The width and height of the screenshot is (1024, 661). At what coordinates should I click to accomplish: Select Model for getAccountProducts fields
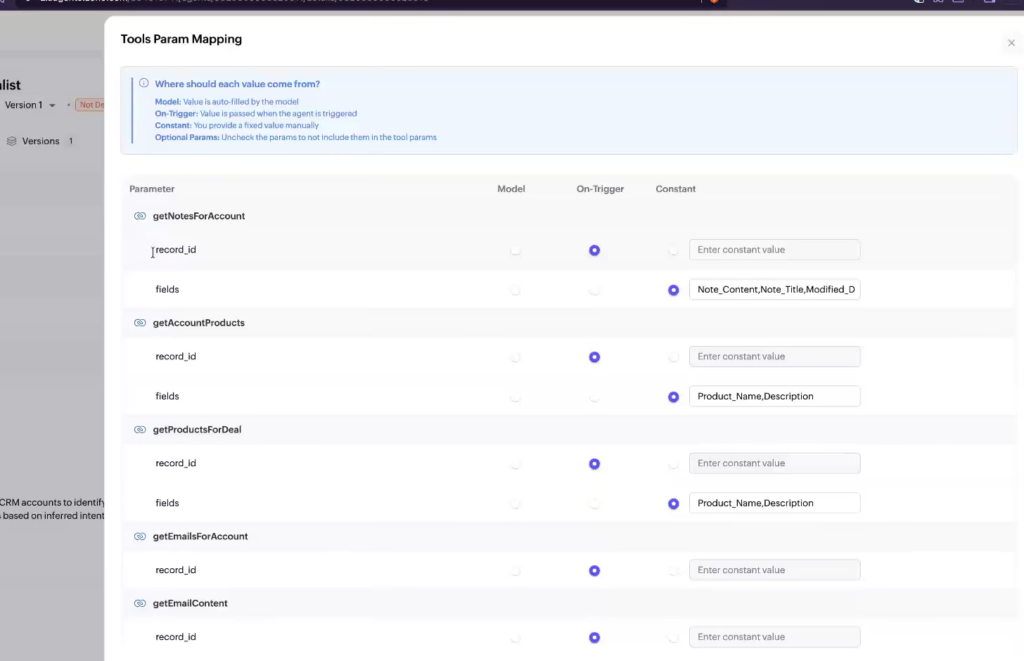(x=515, y=397)
